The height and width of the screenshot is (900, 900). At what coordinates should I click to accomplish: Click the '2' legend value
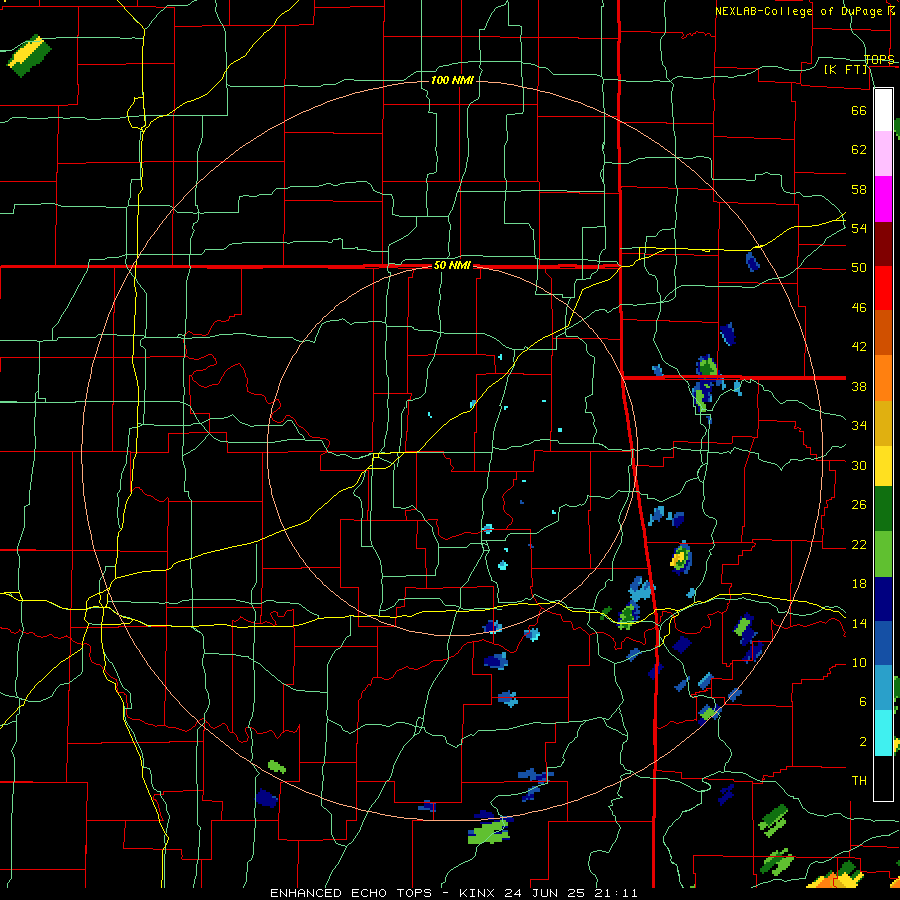tap(862, 742)
